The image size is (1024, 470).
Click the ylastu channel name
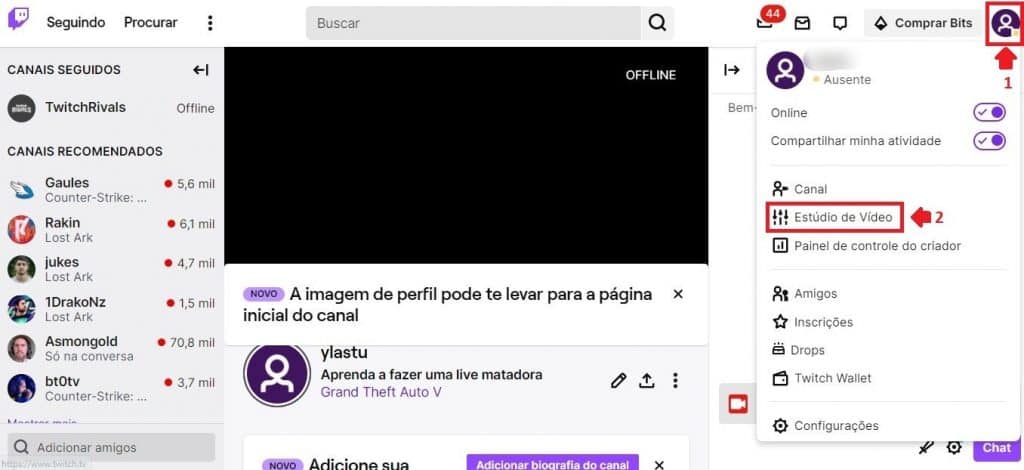[344, 352]
